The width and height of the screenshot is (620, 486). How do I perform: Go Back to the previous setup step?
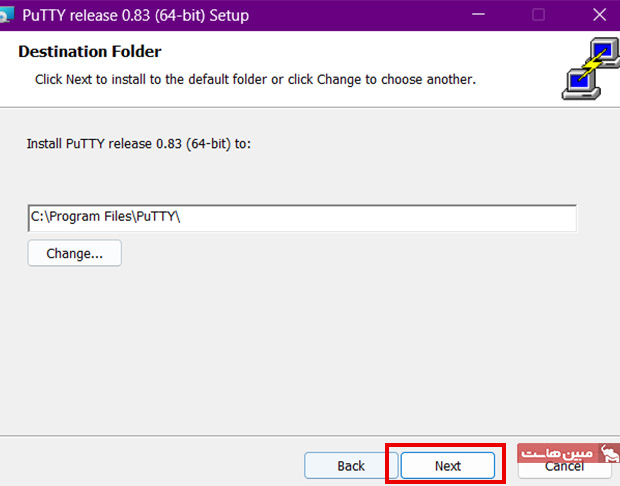(350, 466)
